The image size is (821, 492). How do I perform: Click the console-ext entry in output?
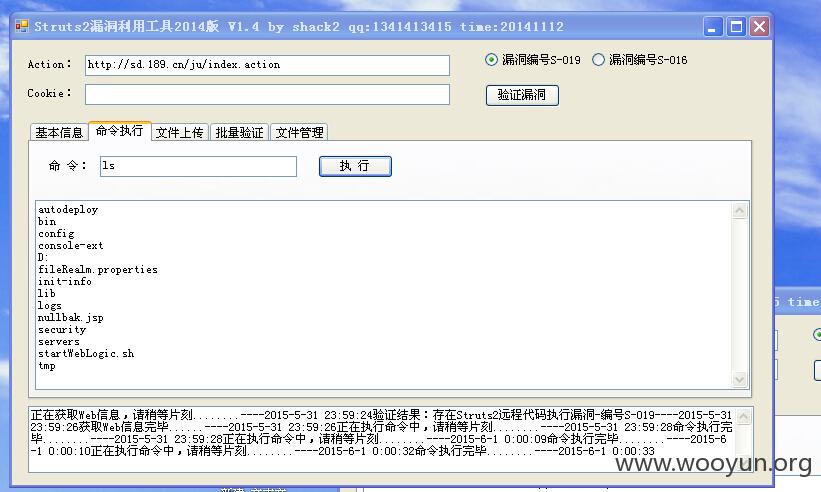point(71,245)
